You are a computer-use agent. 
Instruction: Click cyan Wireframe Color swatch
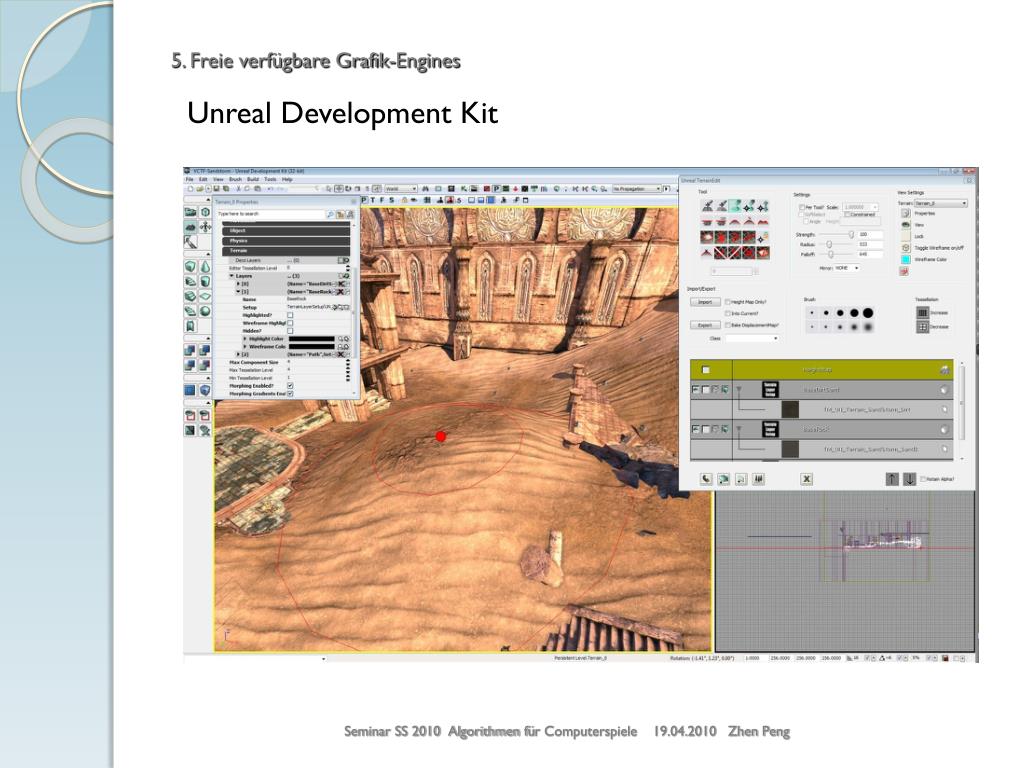pos(906,260)
